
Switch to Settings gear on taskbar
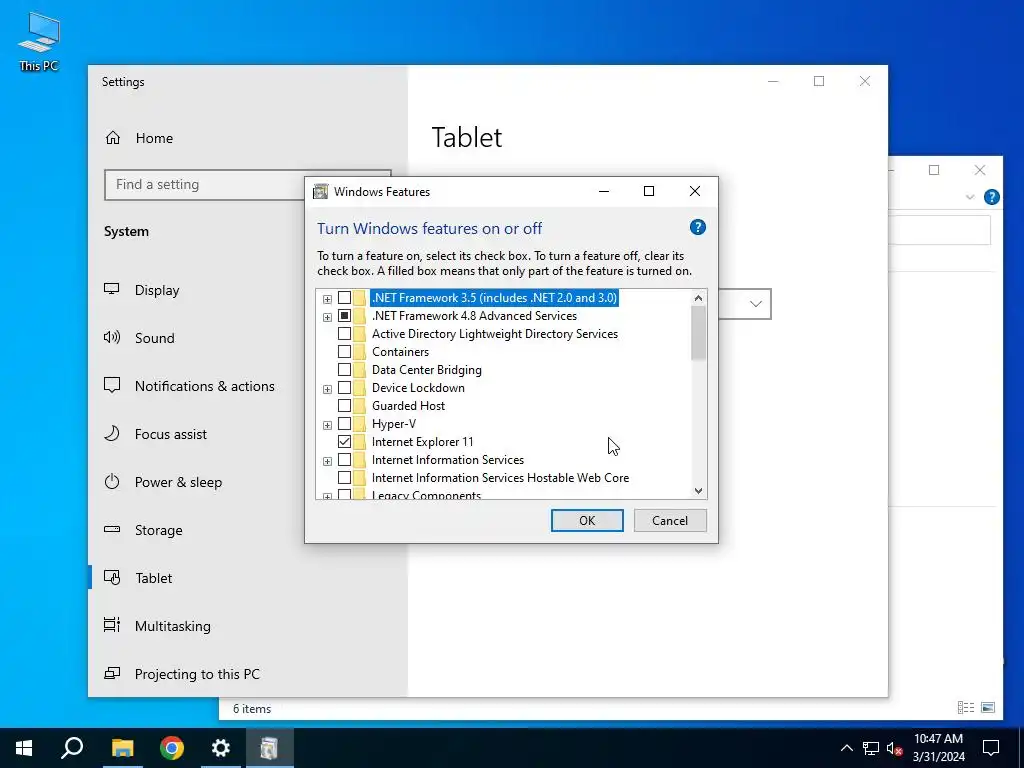221,748
